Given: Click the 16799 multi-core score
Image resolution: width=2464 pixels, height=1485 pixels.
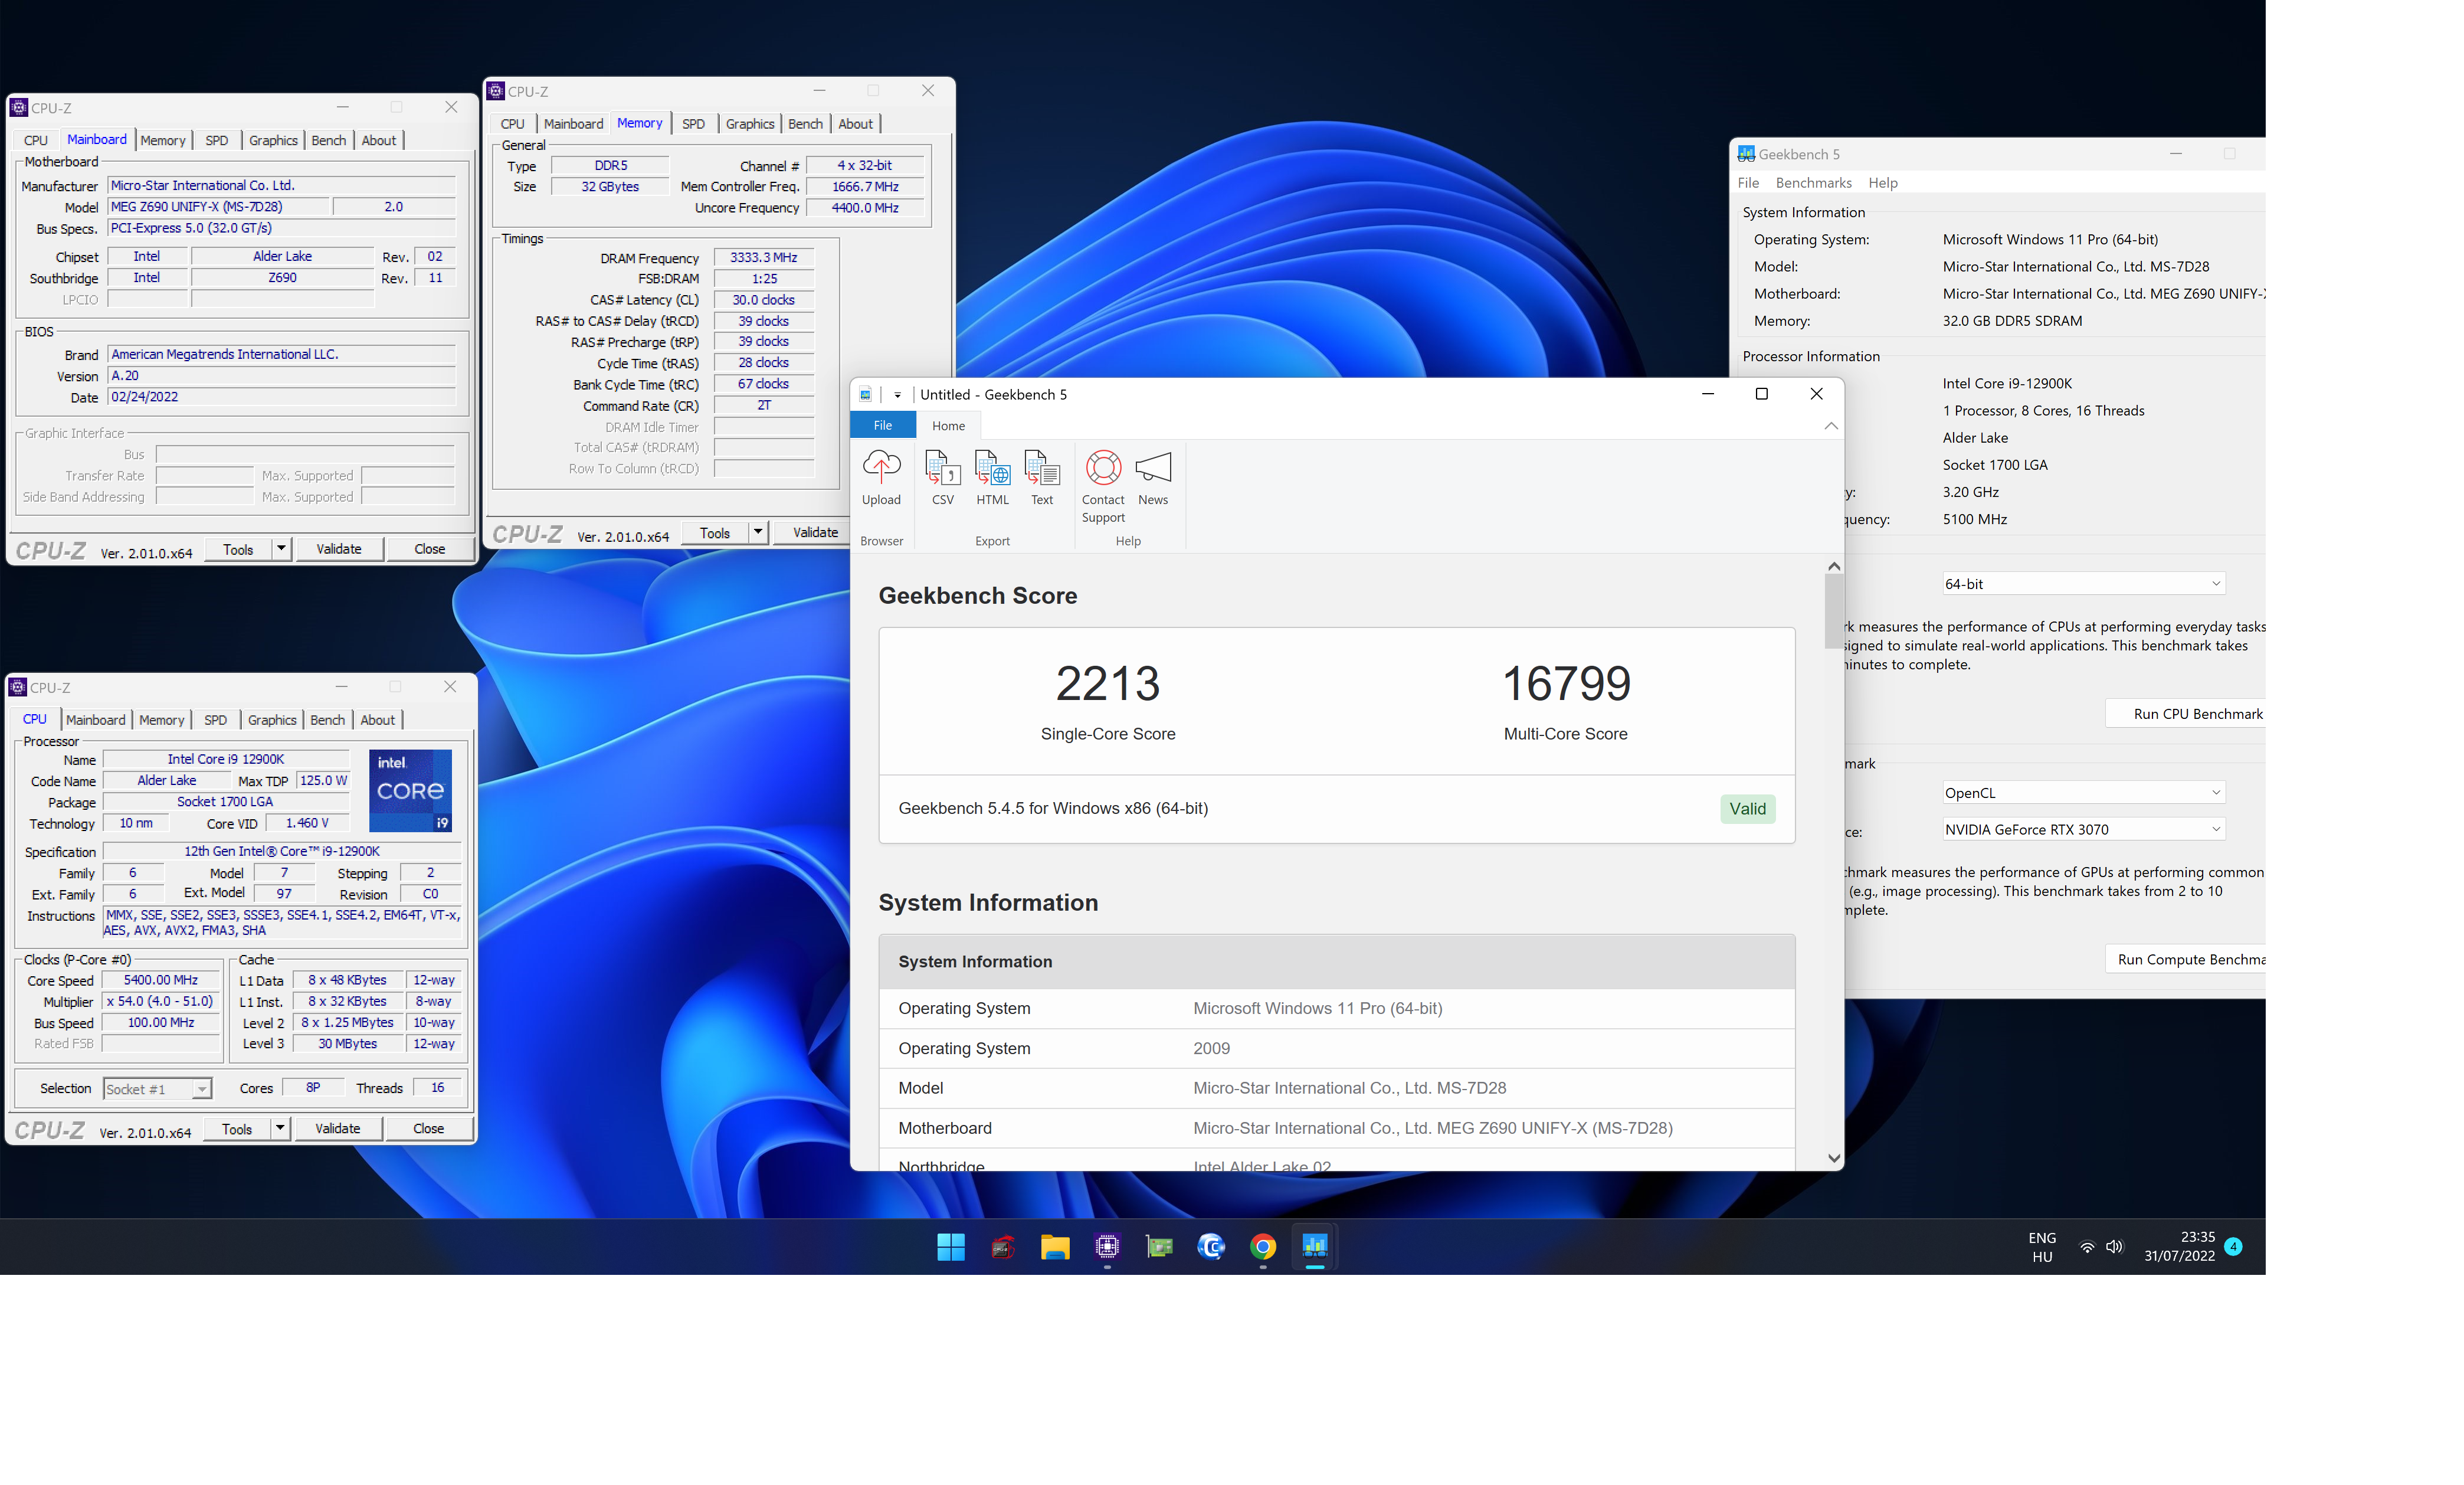Looking at the screenshot, I should 1566,684.
